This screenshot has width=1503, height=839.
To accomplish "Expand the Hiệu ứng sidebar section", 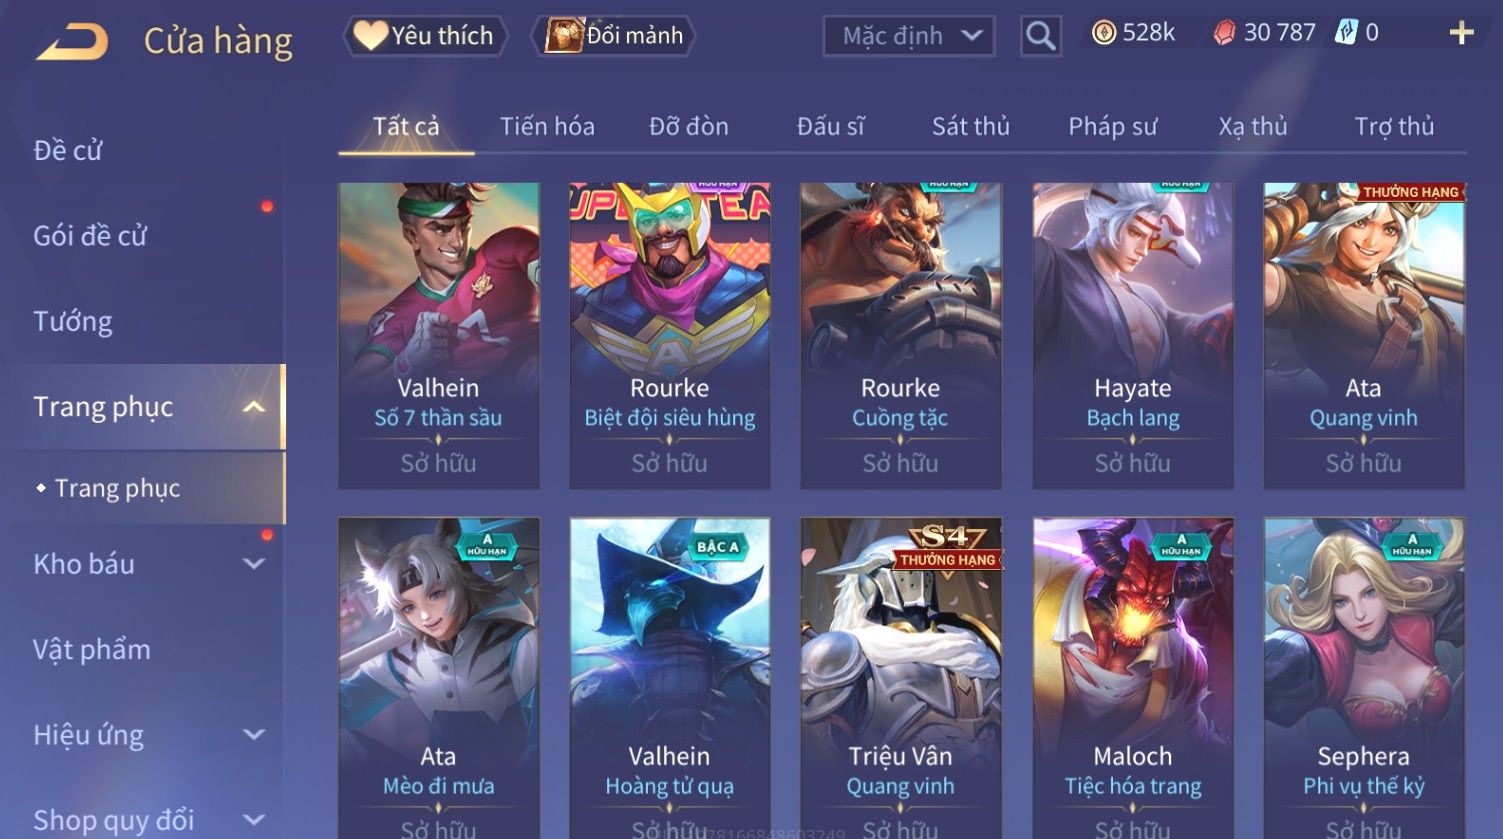I will coord(254,735).
